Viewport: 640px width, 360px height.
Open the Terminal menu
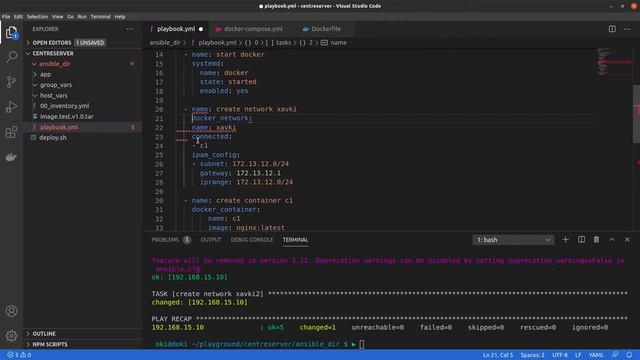pos(100,17)
